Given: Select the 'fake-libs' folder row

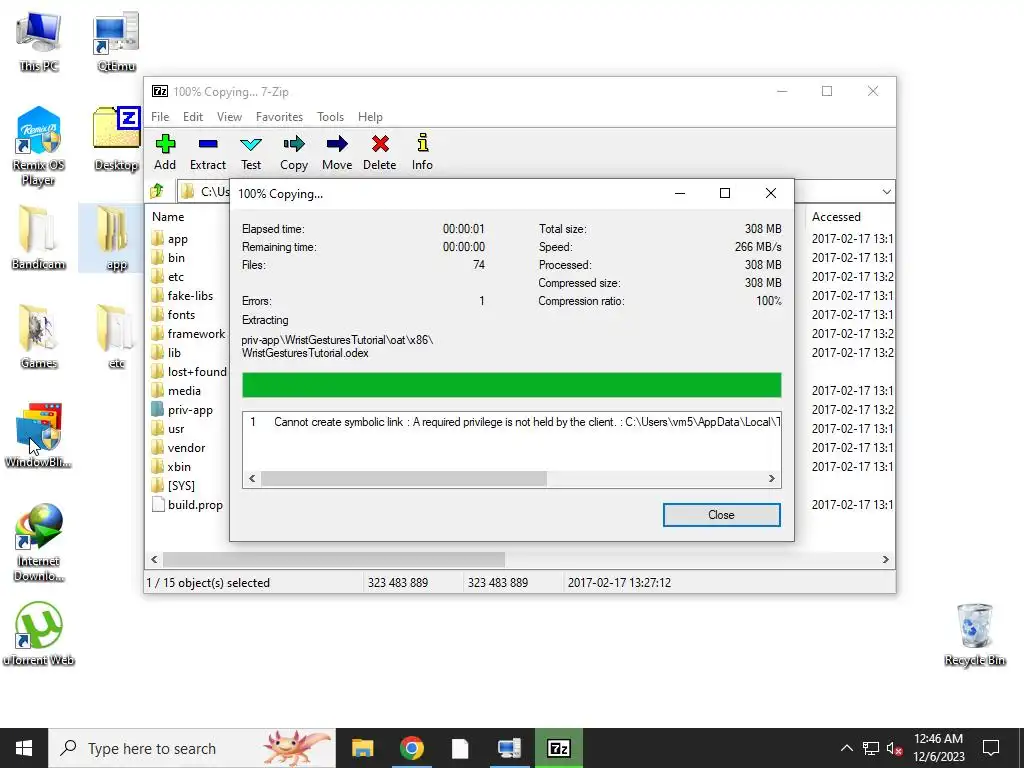Looking at the screenshot, I should (x=188, y=296).
